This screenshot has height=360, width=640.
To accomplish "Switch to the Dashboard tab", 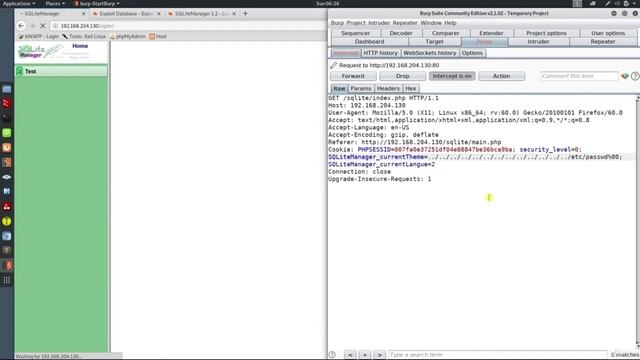I will click(x=369, y=42).
